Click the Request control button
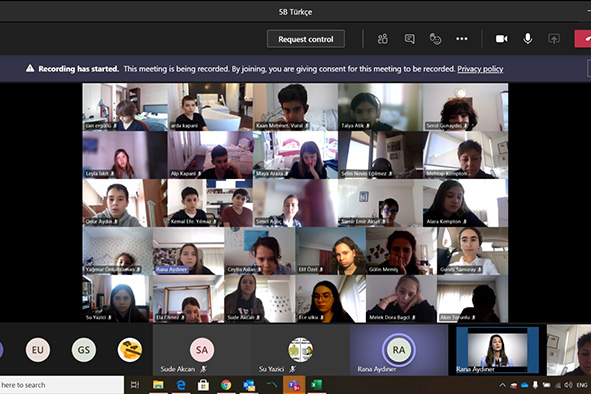The width and height of the screenshot is (591, 394). click(306, 39)
